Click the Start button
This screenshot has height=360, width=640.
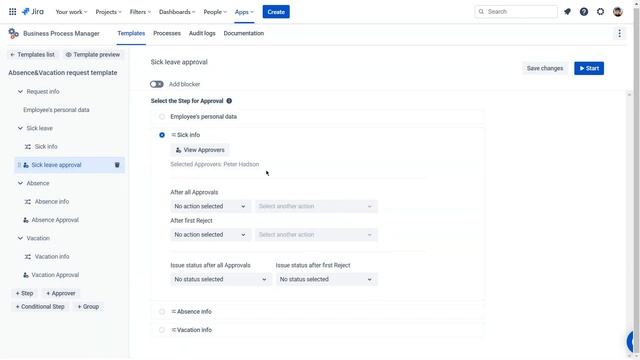(x=589, y=68)
